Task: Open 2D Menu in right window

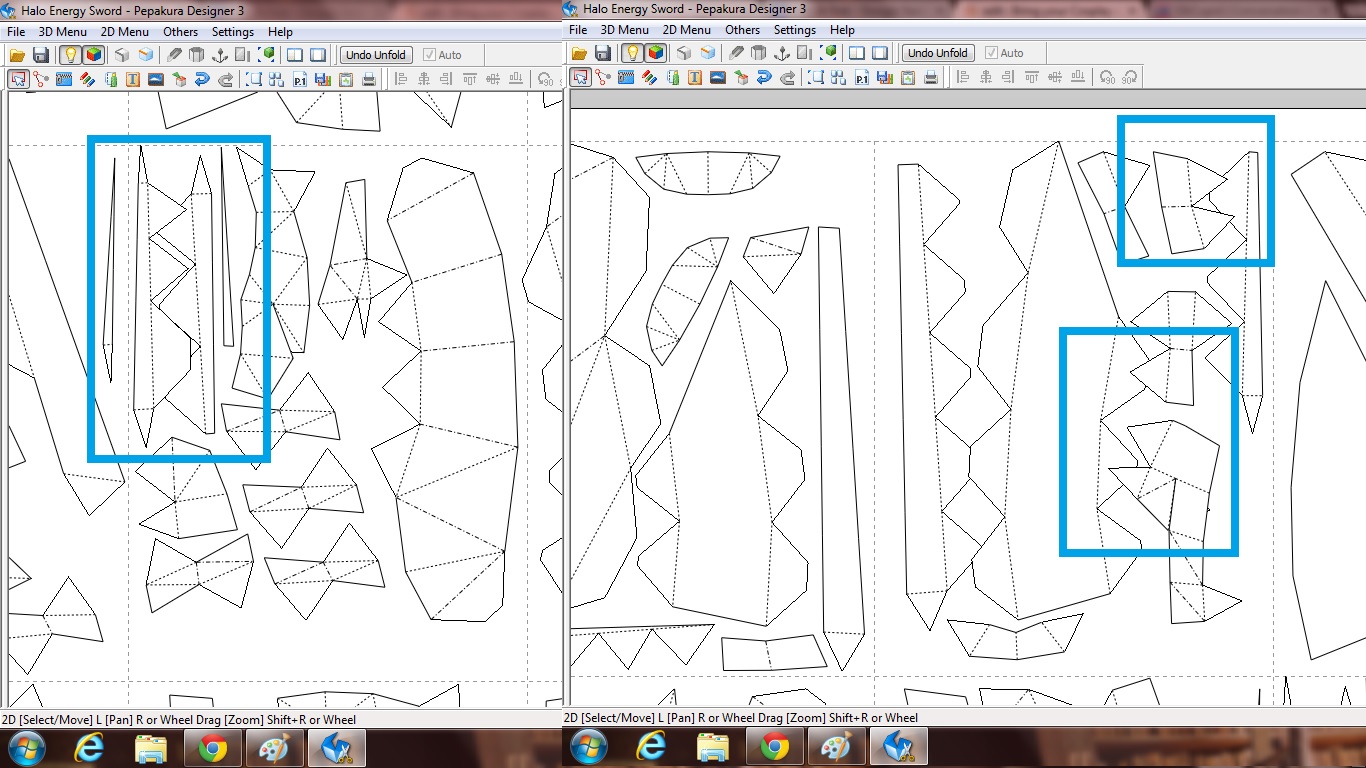Action: tap(687, 30)
